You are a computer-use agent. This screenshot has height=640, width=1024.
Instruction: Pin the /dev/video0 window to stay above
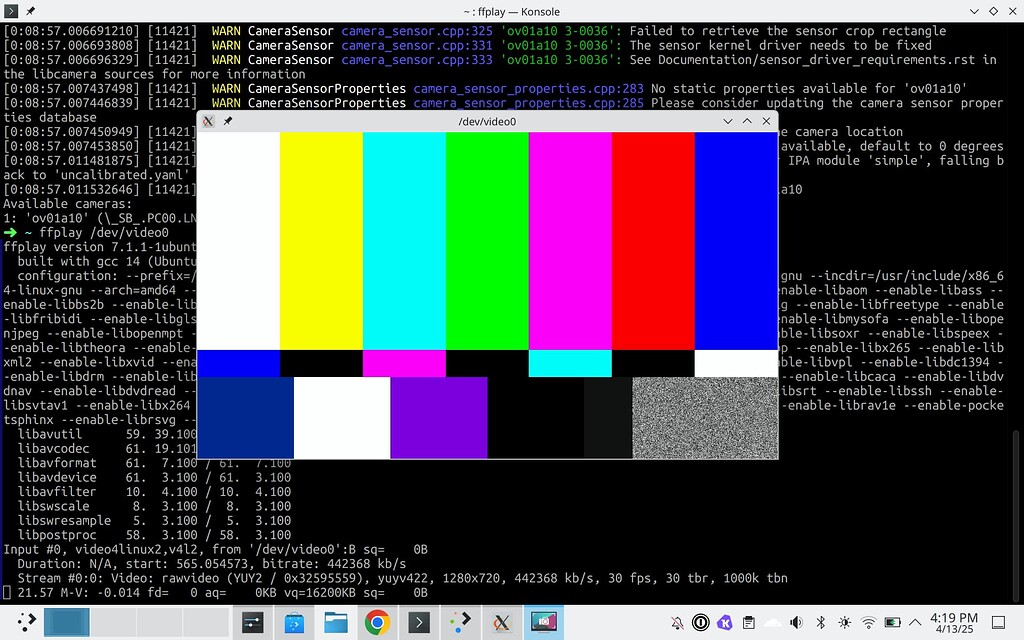point(228,120)
